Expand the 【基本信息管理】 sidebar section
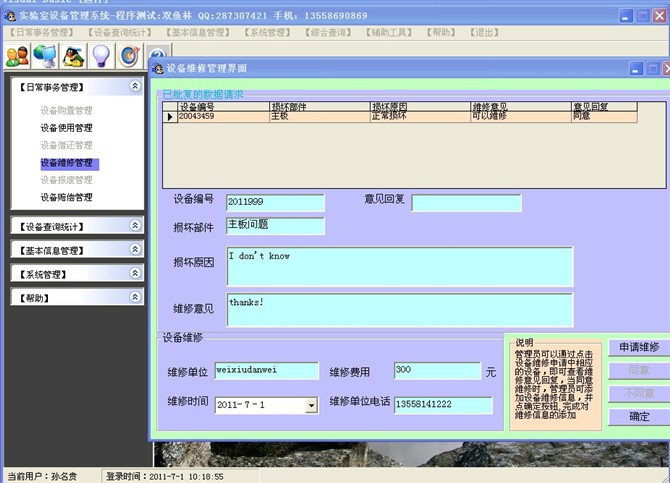670x483 pixels. click(x=135, y=249)
